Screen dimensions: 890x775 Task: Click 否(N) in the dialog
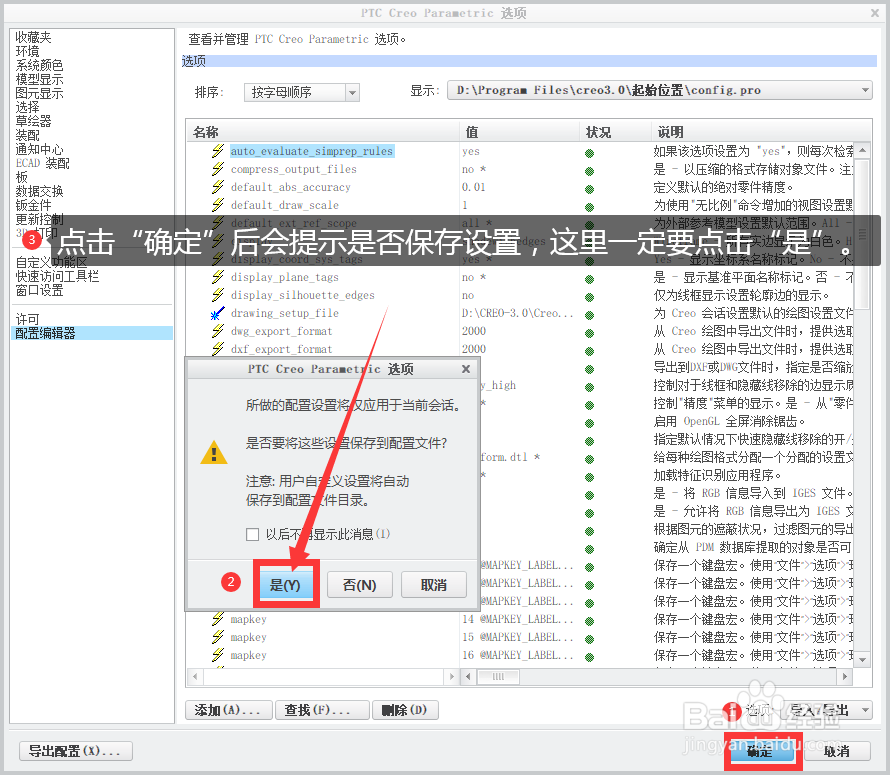pos(360,585)
